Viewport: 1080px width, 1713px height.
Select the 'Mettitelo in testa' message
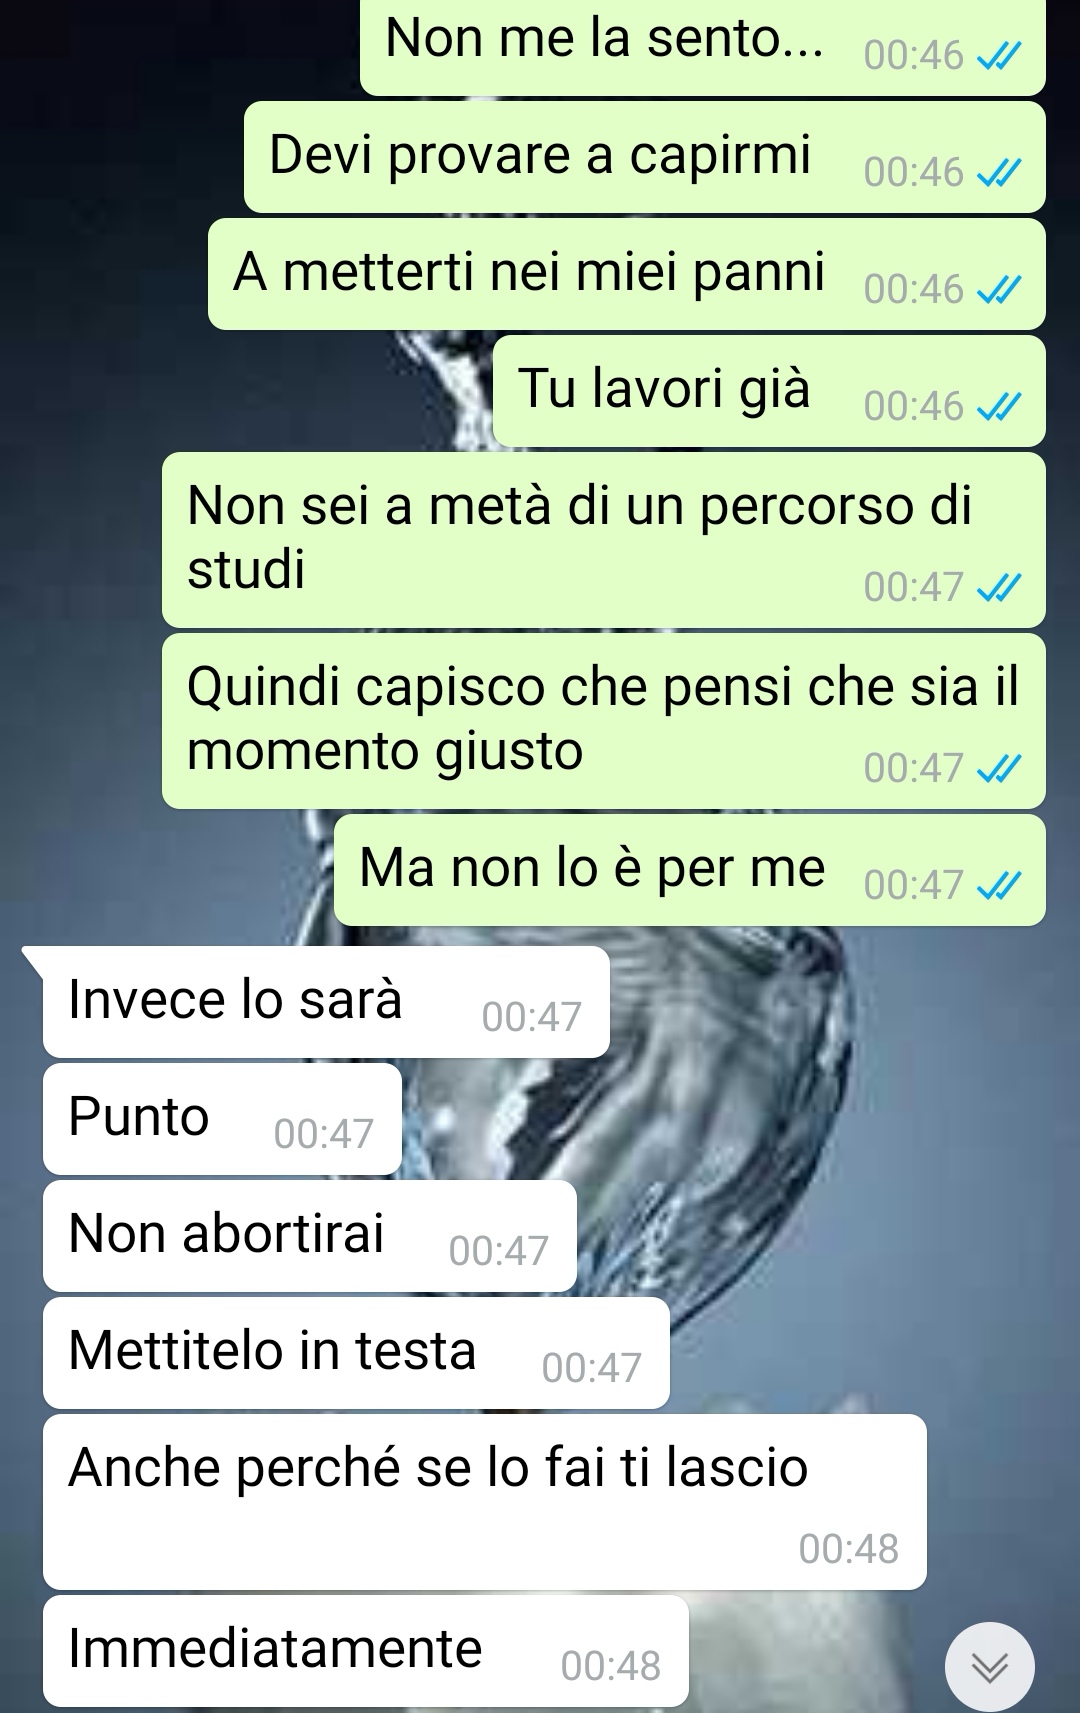point(356,1353)
